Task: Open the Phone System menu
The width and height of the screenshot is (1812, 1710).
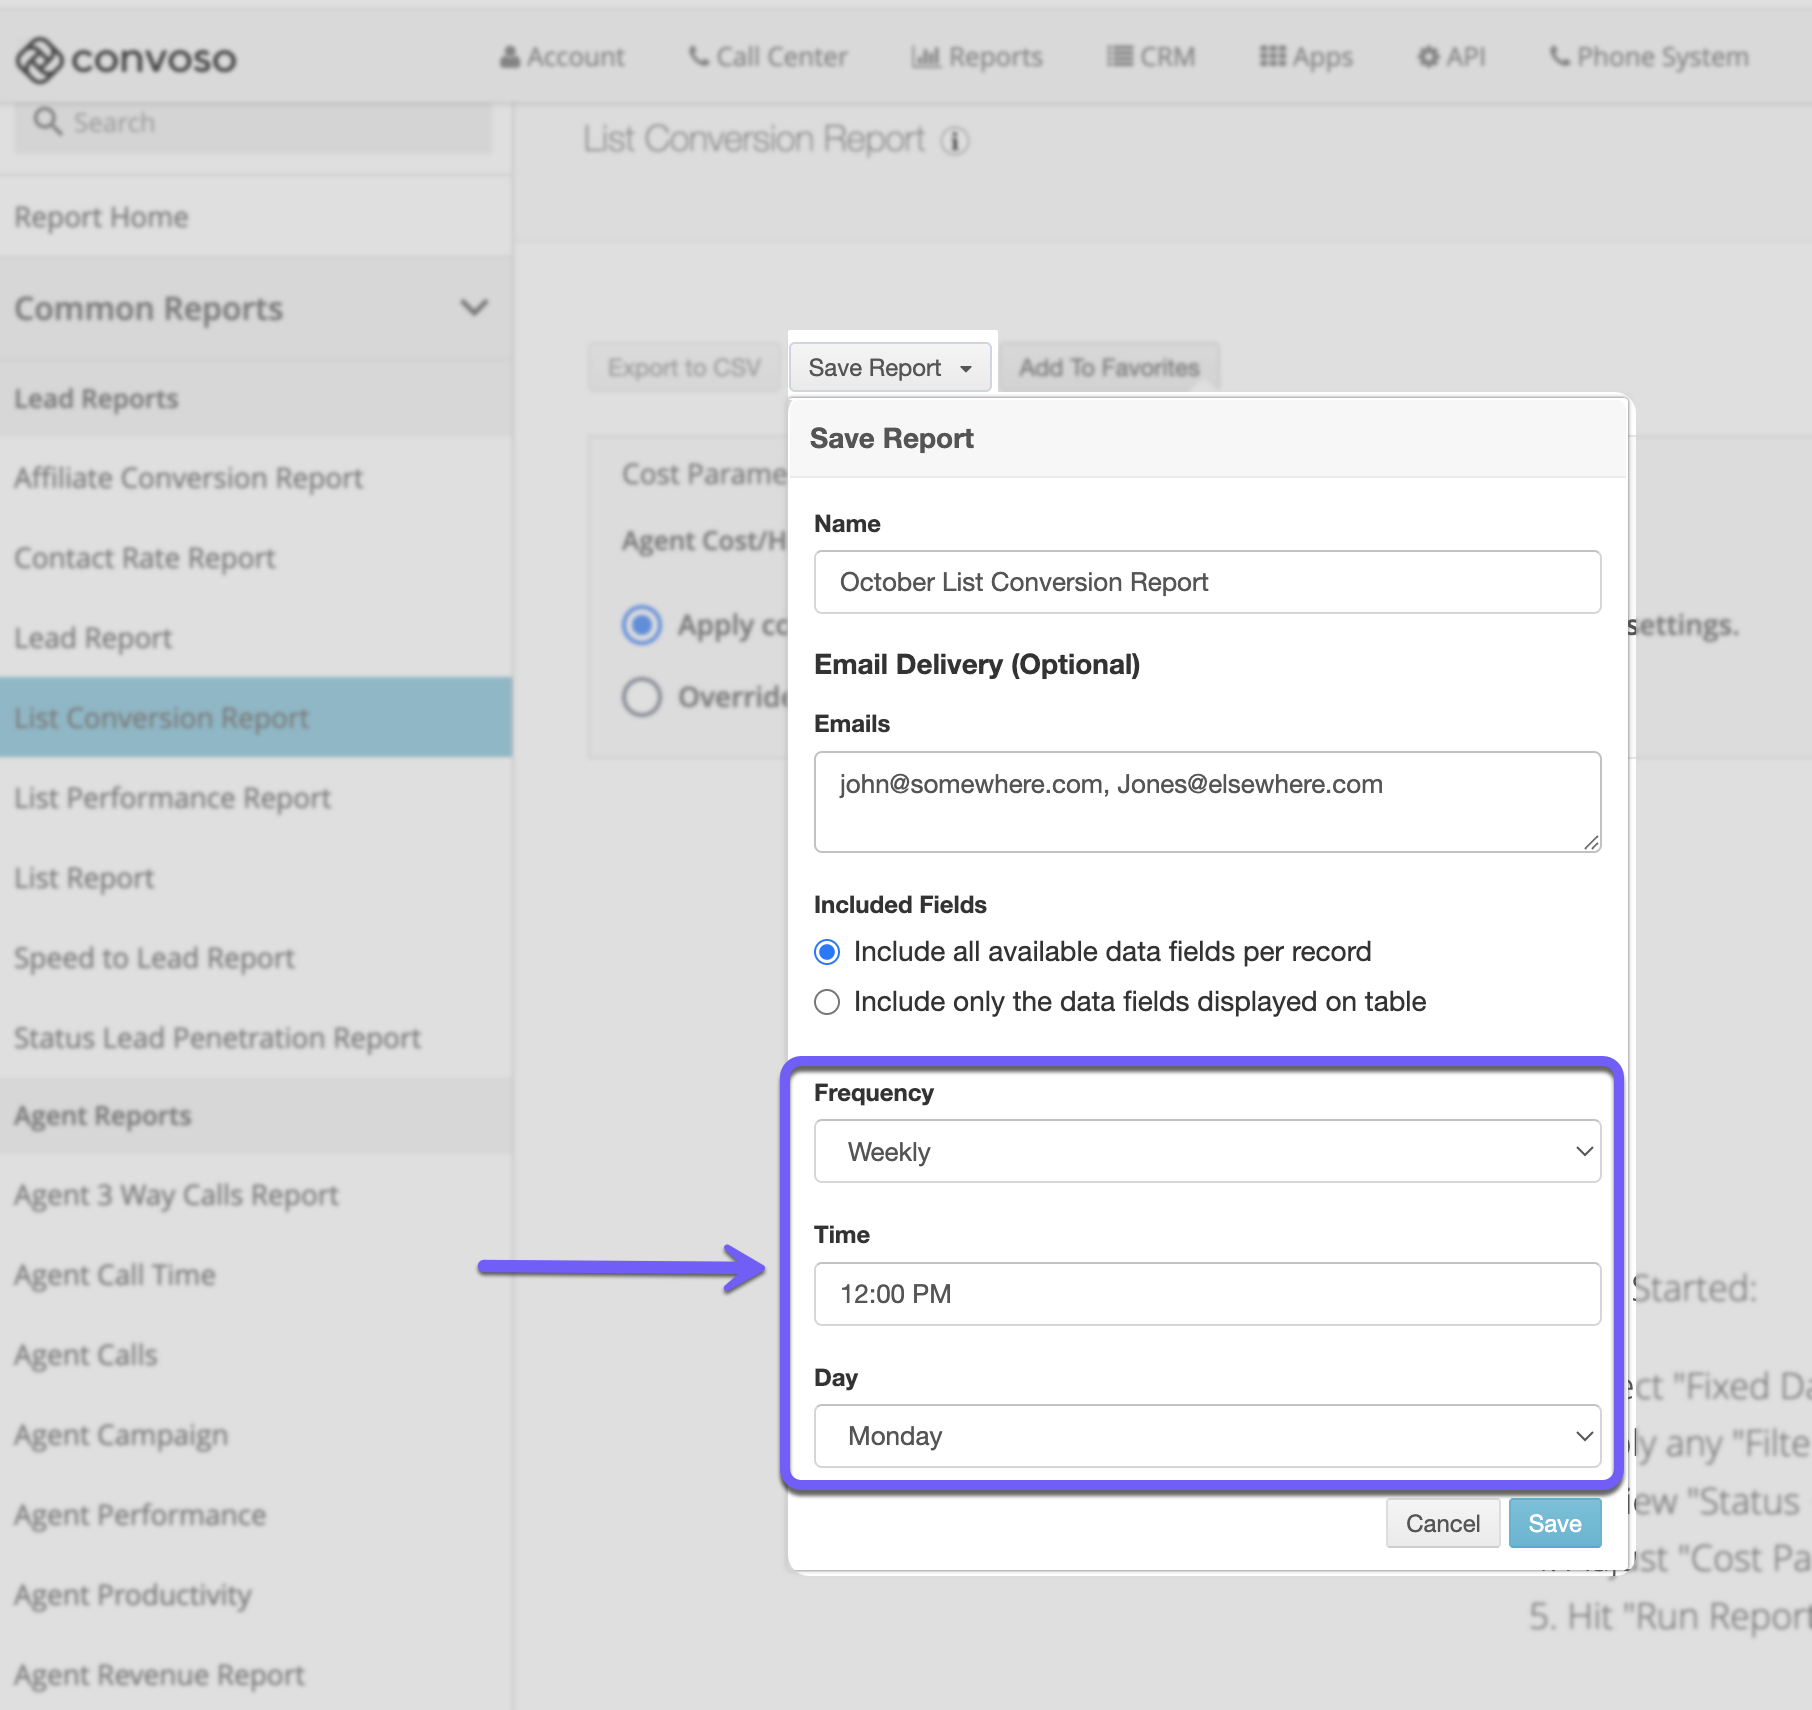Action: 1648,57
